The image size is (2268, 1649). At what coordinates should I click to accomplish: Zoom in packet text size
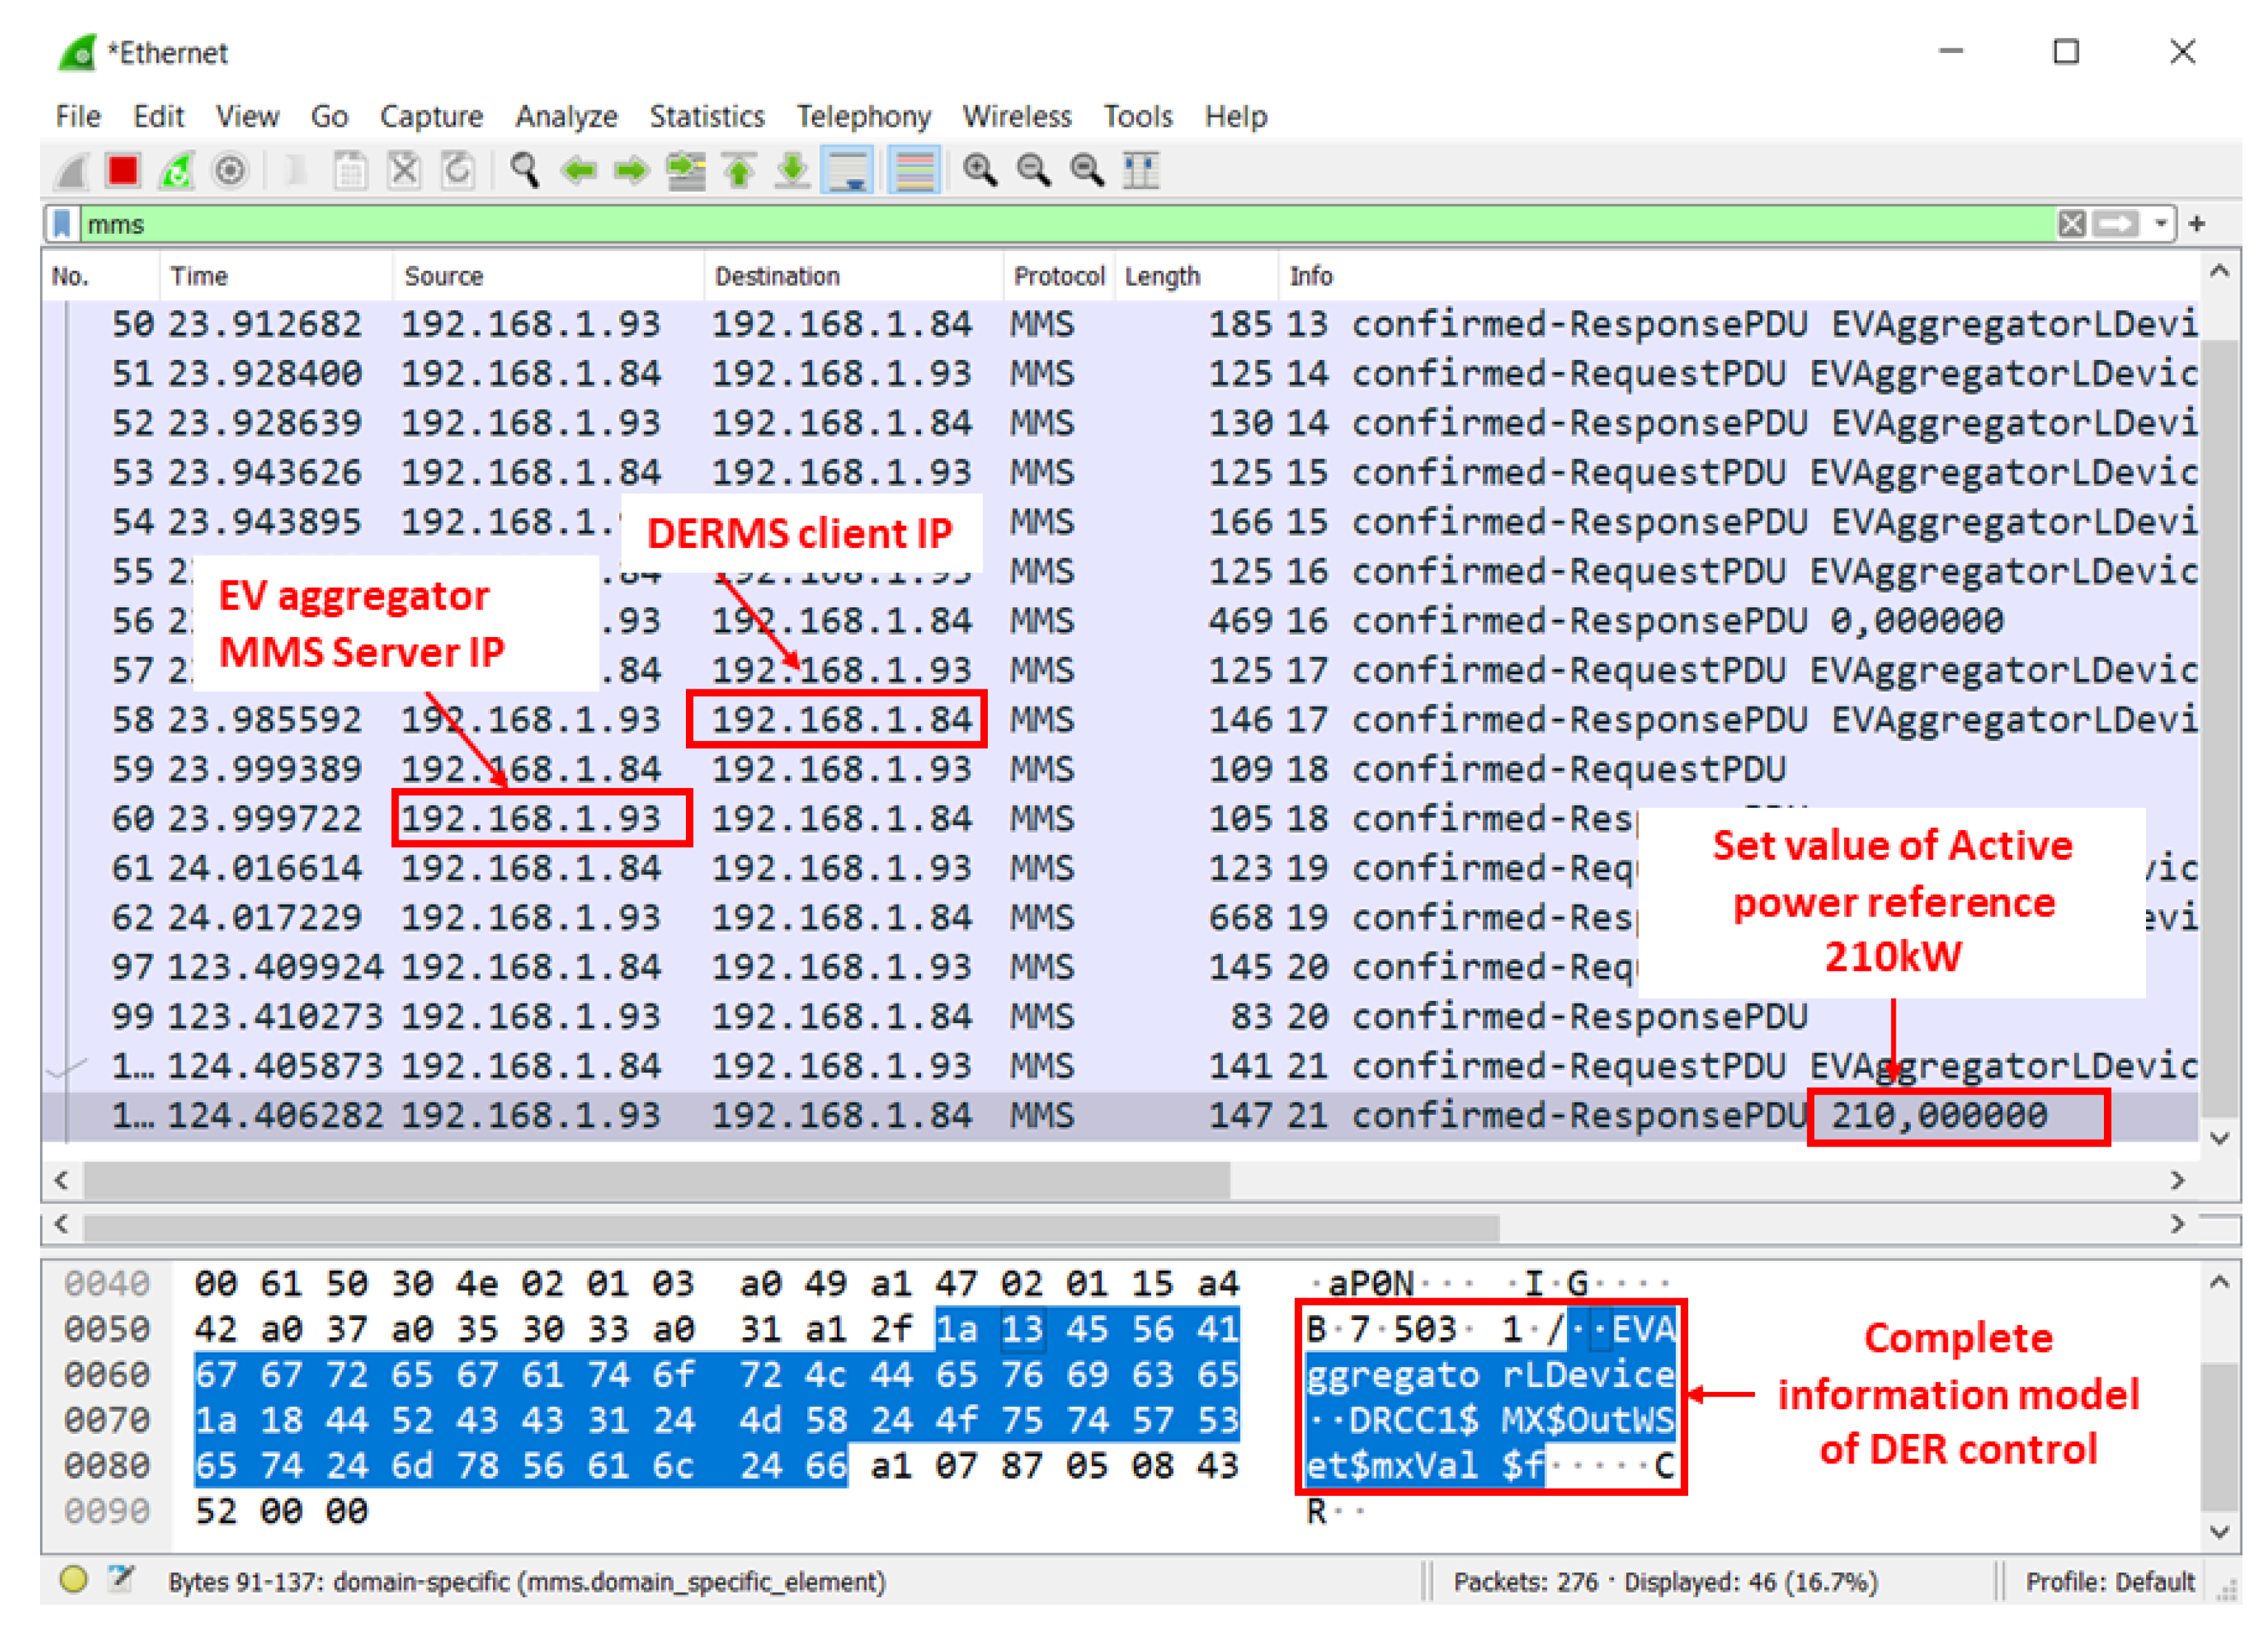pyautogui.click(x=979, y=171)
